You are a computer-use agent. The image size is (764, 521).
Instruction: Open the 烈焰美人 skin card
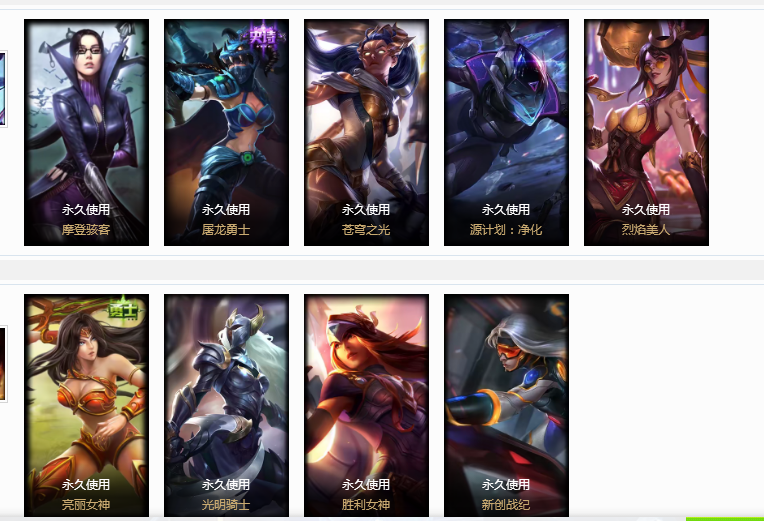click(x=647, y=133)
